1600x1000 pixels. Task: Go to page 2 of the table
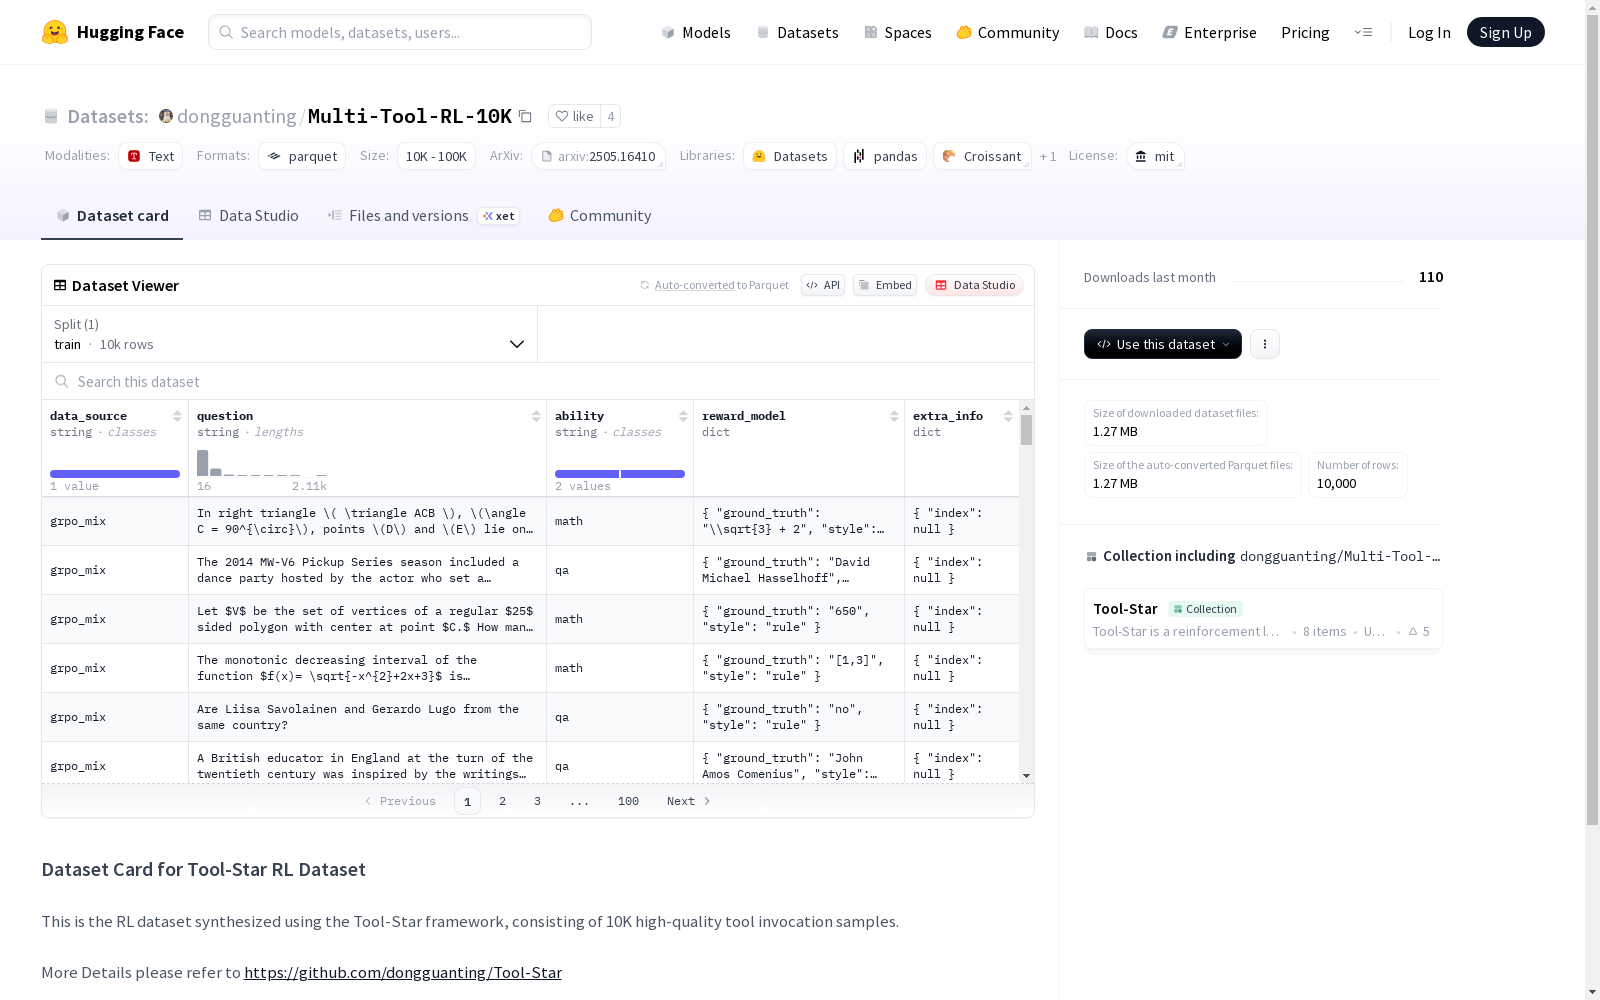click(x=502, y=801)
